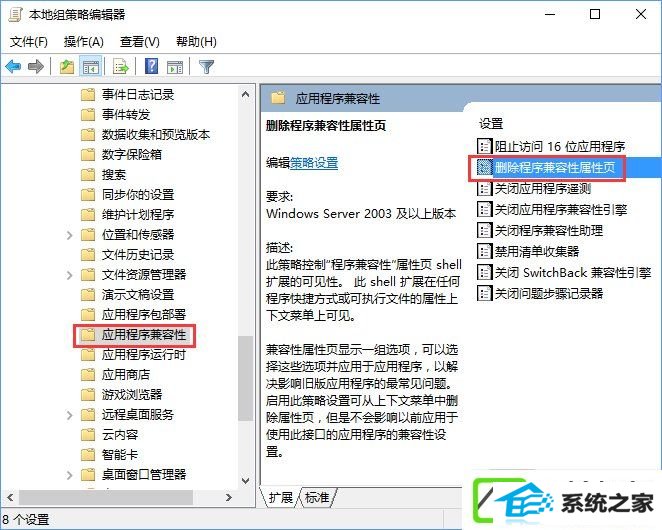
Task: Expand the 位置和传感器 tree node
Action: (x=70, y=235)
